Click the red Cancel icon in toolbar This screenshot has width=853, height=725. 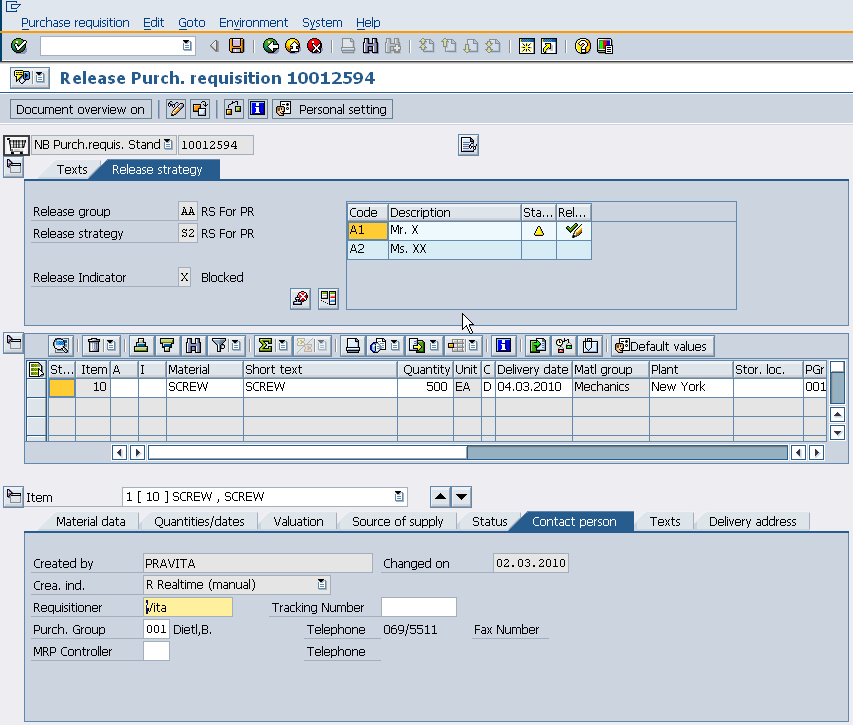tap(315, 46)
